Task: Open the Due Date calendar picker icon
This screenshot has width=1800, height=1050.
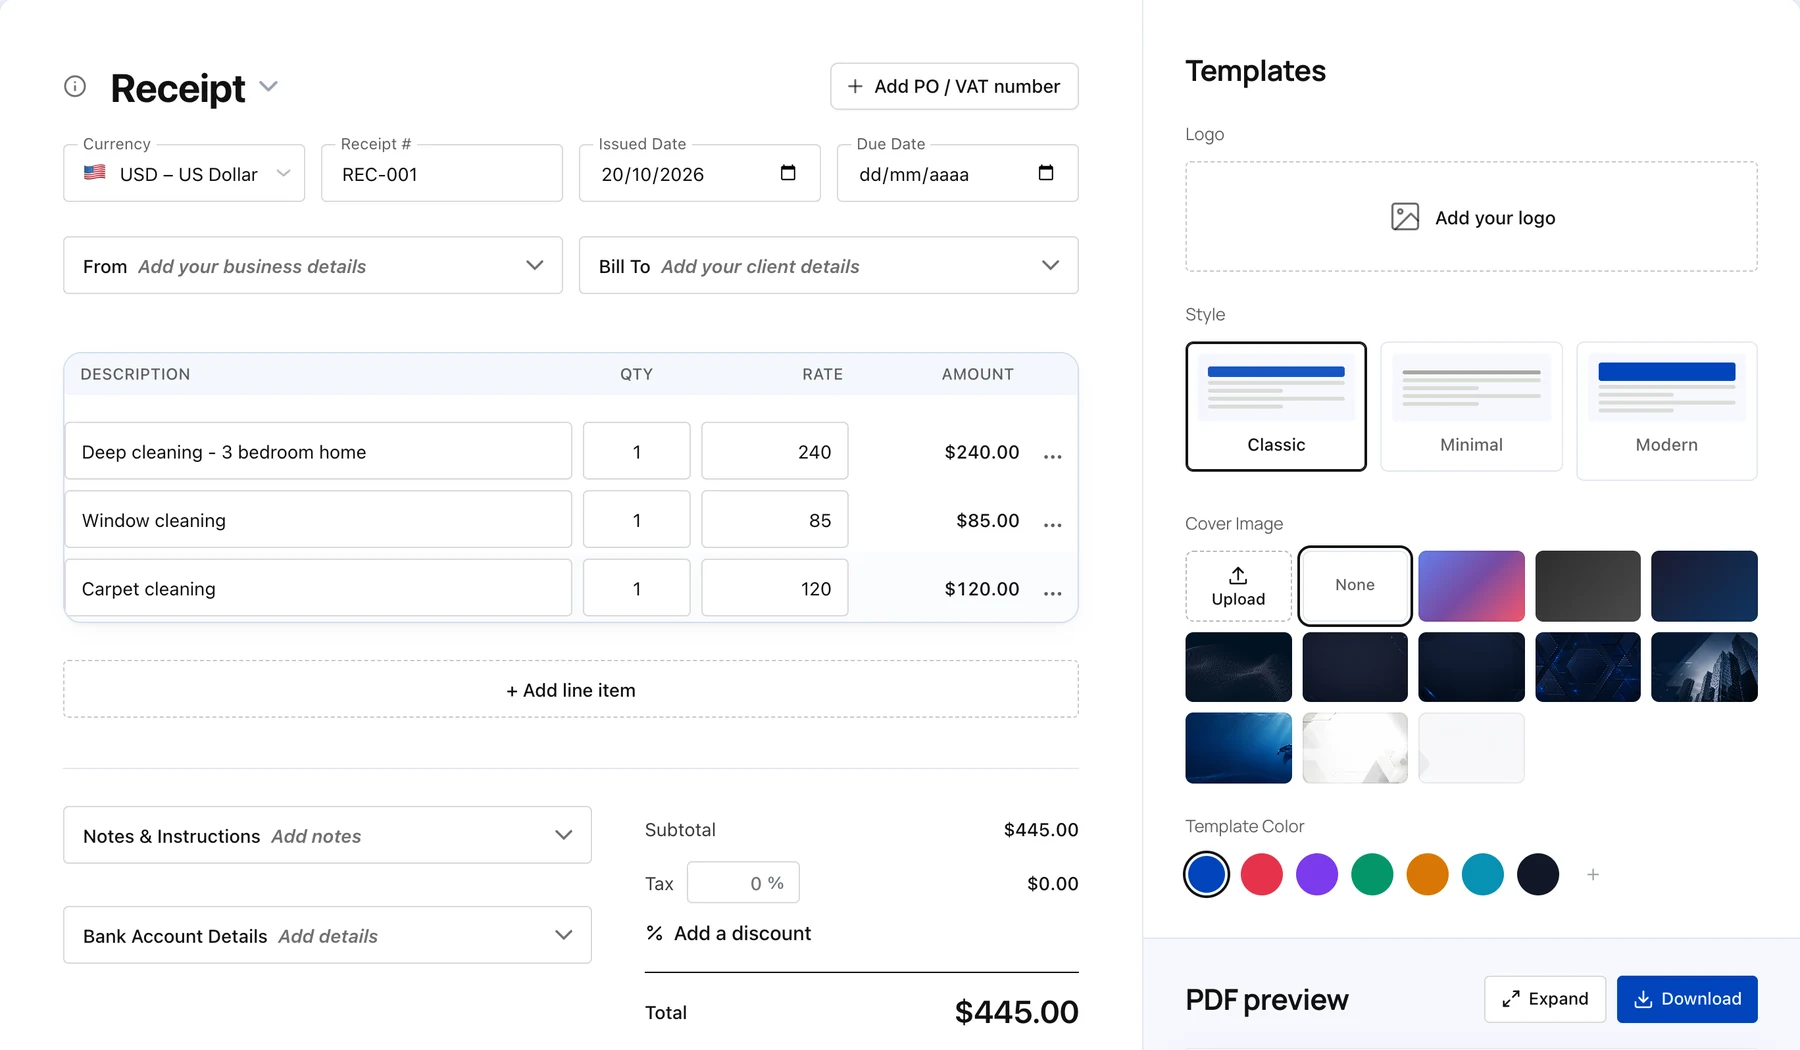Action: (x=1046, y=173)
